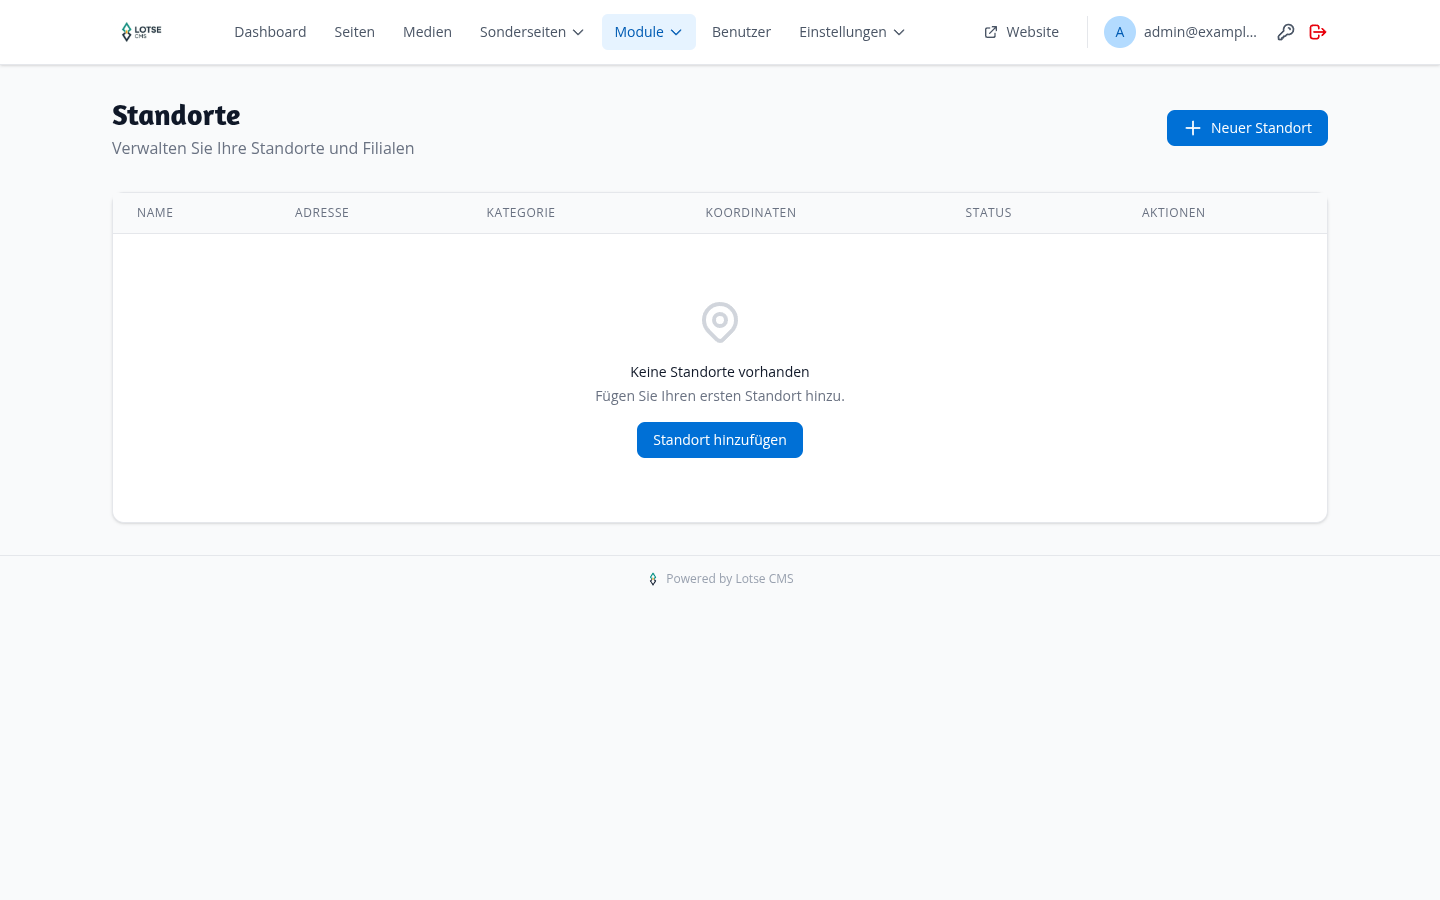This screenshot has width=1440, height=900.
Task: Click the Neuer Standort button
Action: coord(1247,128)
